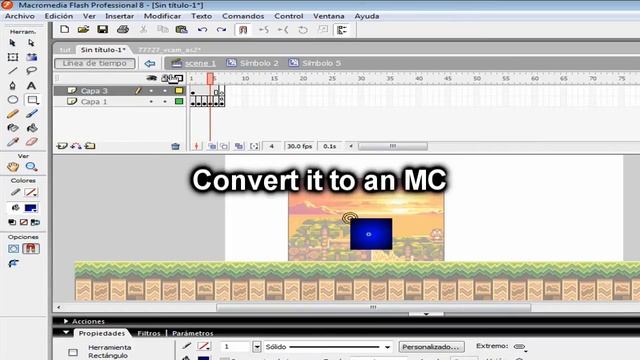Click the New document toolbar icon

pos(64,29)
